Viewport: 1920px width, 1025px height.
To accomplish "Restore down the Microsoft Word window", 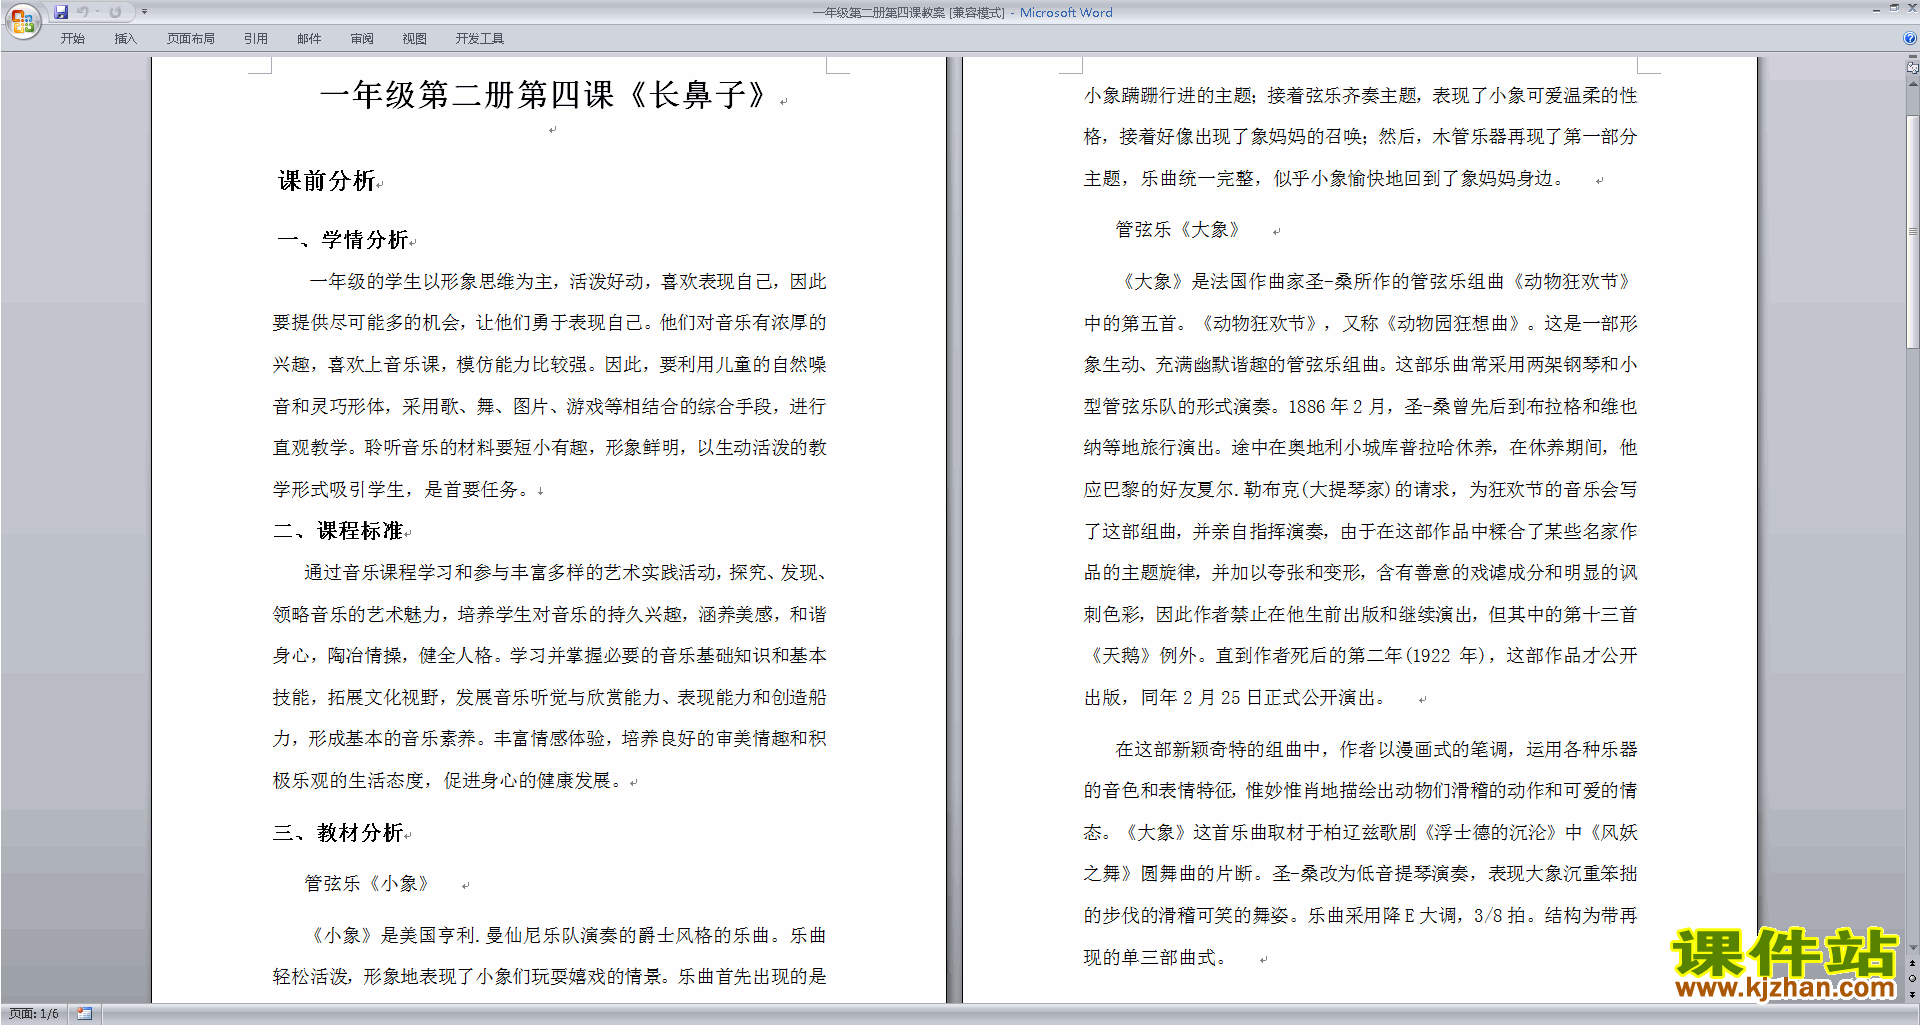I will (1894, 8).
